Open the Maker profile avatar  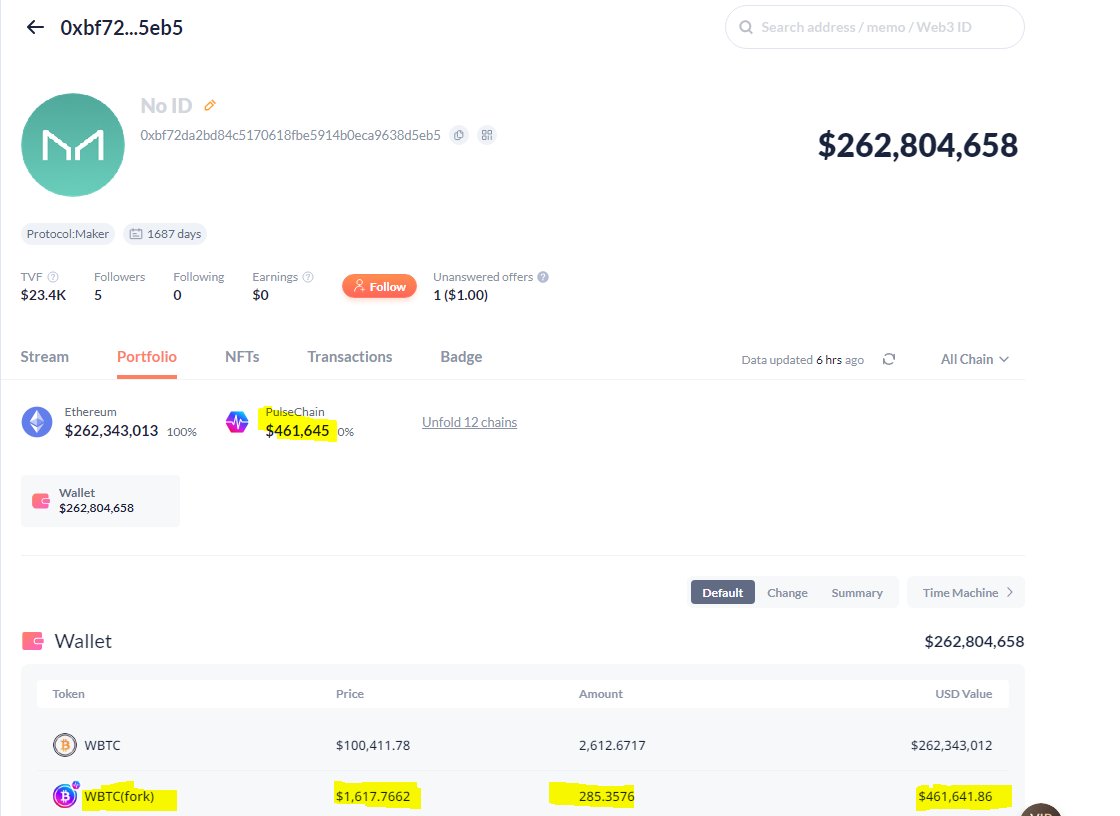click(73, 145)
